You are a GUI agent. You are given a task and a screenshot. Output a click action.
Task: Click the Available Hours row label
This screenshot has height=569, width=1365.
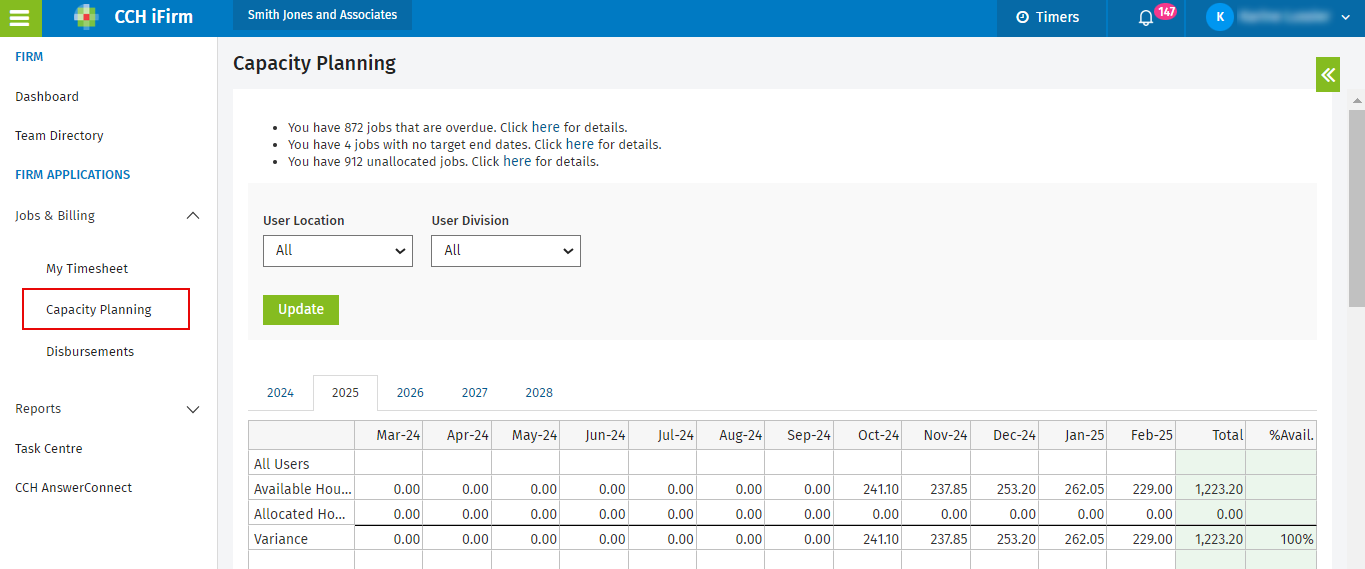pyautogui.click(x=302, y=489)
